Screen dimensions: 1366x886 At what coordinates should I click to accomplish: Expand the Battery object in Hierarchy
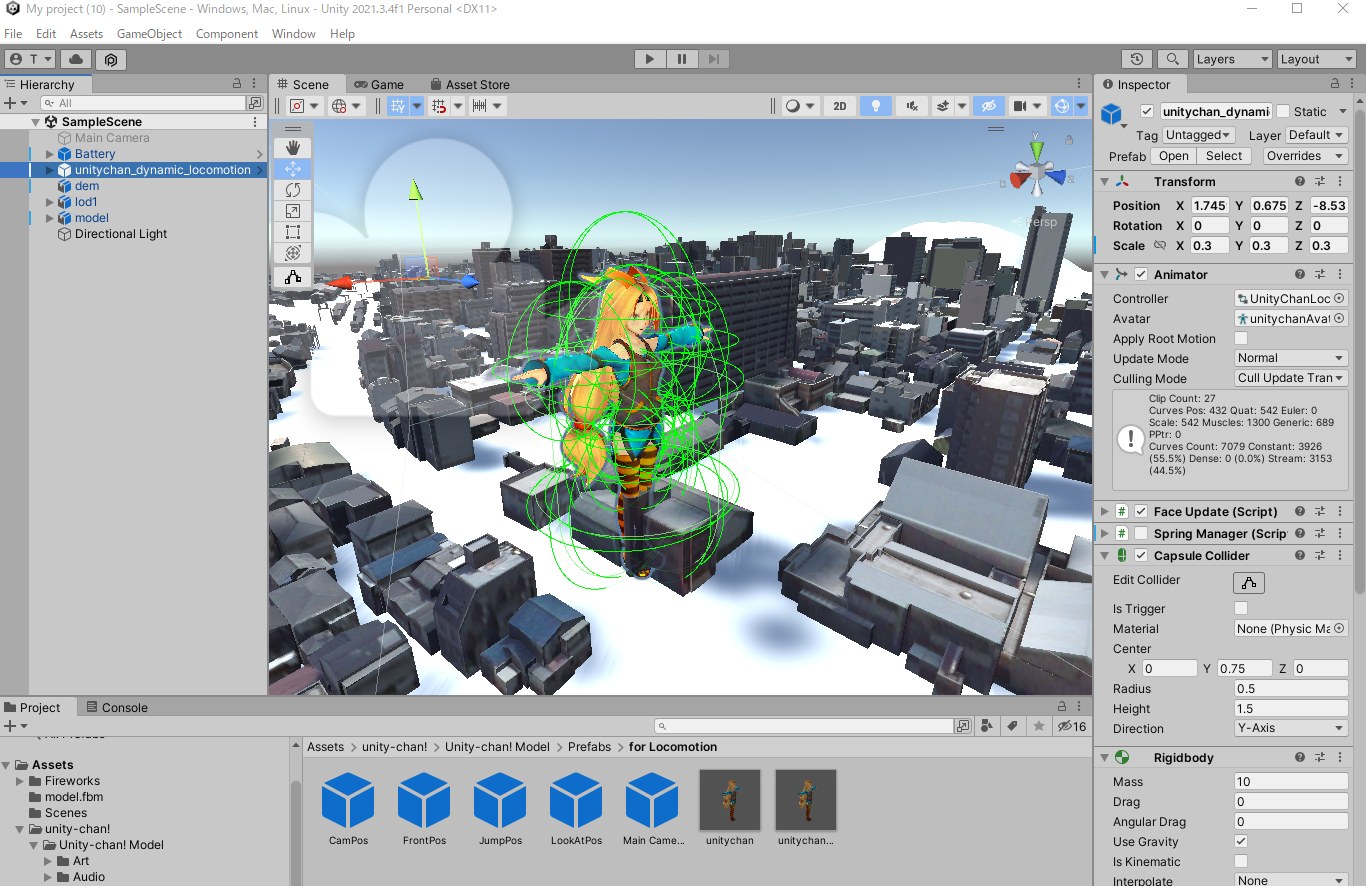tap(50, 154)
